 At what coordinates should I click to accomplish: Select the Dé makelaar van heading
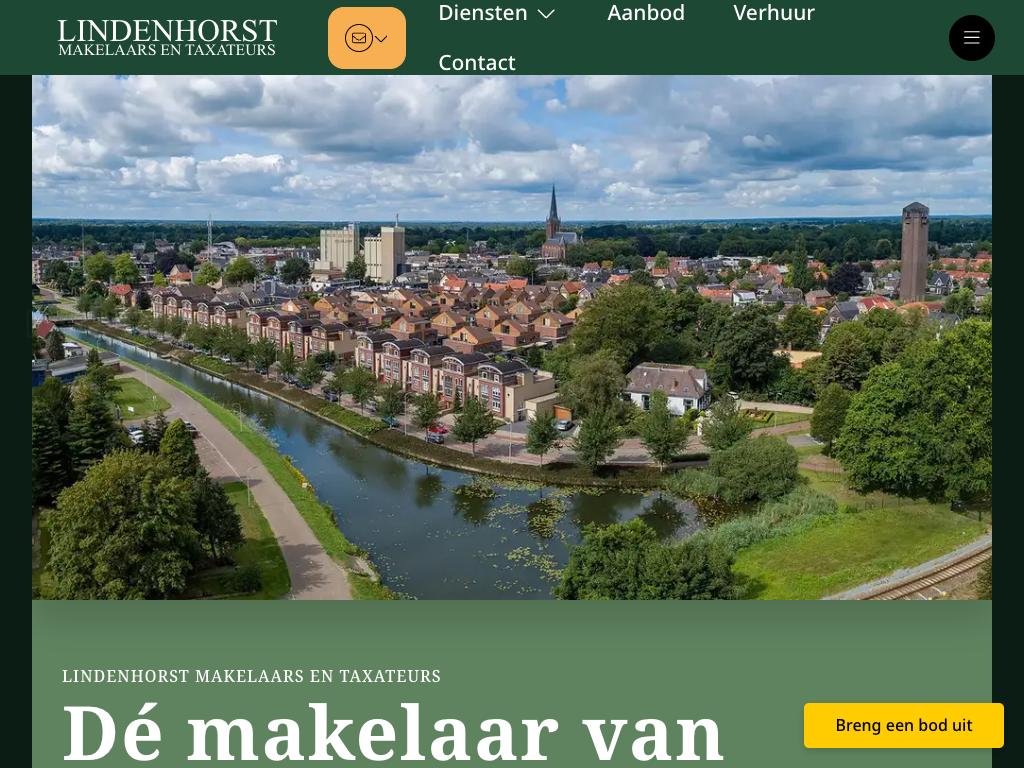click(392, 733)
